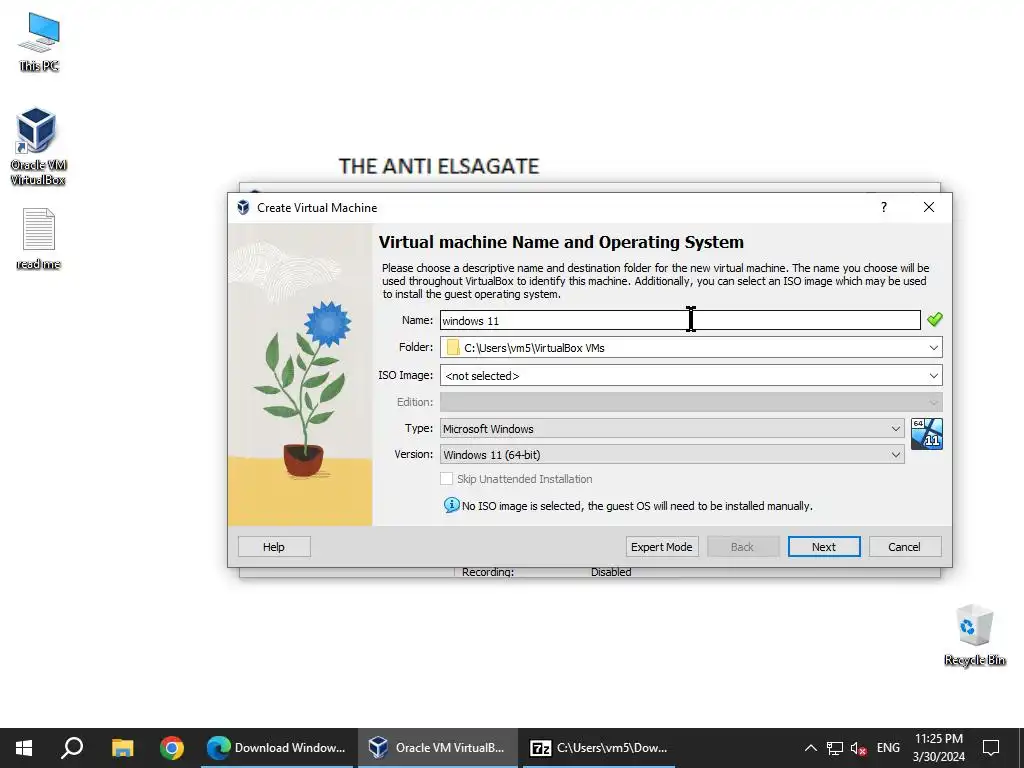
Task: Click the info icon beside ISO notice
Action: point(451,505)
